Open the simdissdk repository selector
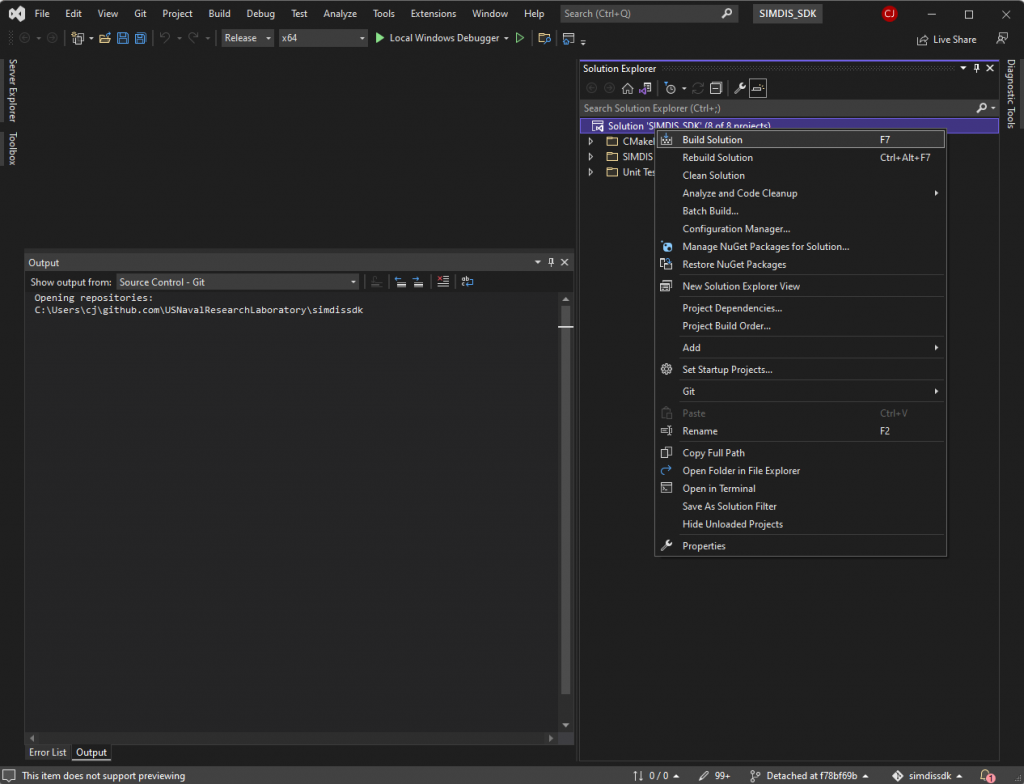Viewport: 1024px width, 784px height. [x=927, y=776]
